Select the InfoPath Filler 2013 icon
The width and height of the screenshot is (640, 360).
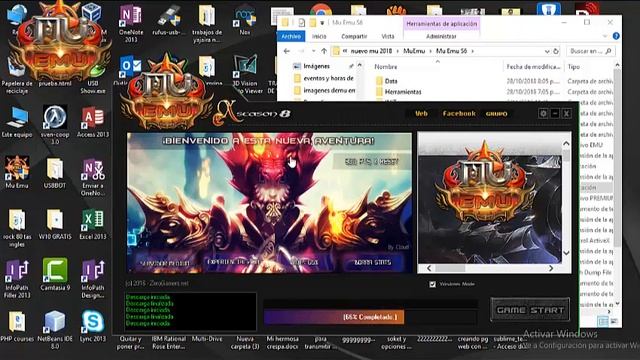tap(17, 279)
